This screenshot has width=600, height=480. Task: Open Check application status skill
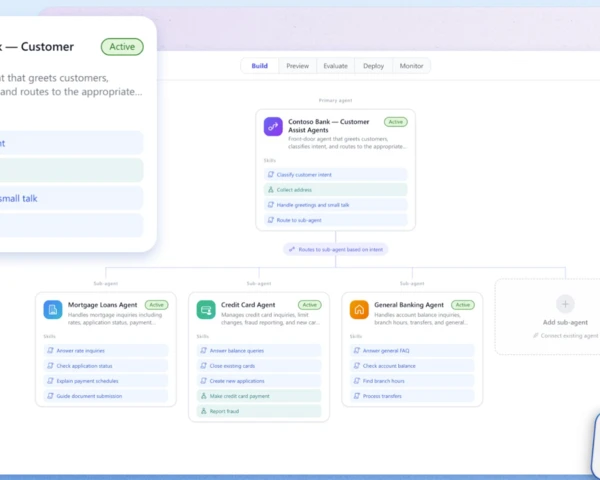tap(106, 366)
